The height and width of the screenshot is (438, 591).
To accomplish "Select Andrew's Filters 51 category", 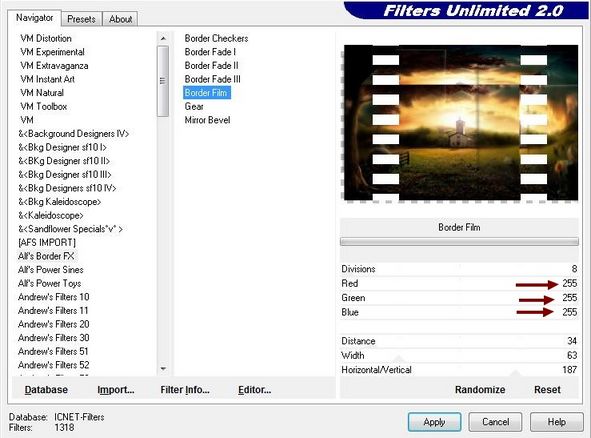I will [x=53, y=351].
